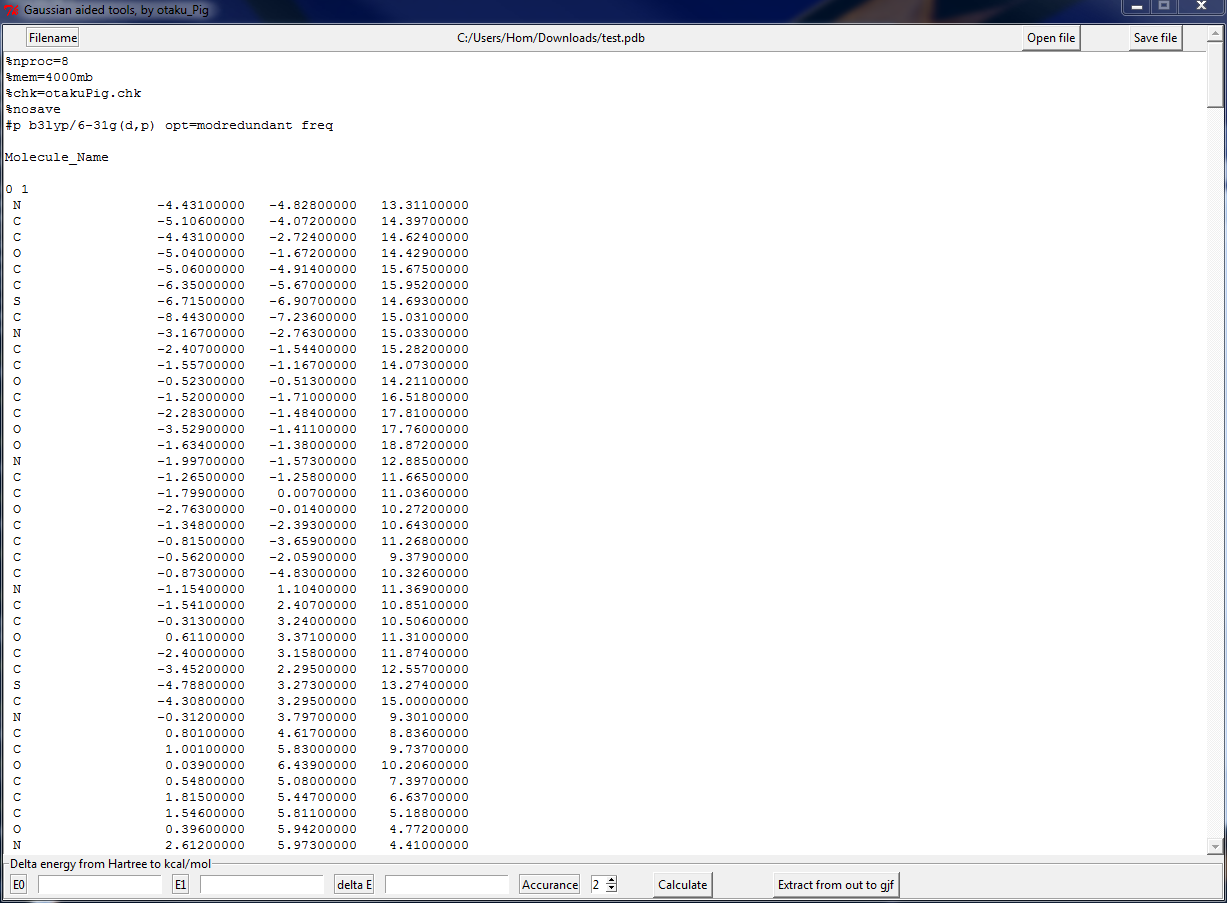The image size is (1227, 903).
Task: Click the coordinate value -6.71500000
Action: (x=200, y=301)
